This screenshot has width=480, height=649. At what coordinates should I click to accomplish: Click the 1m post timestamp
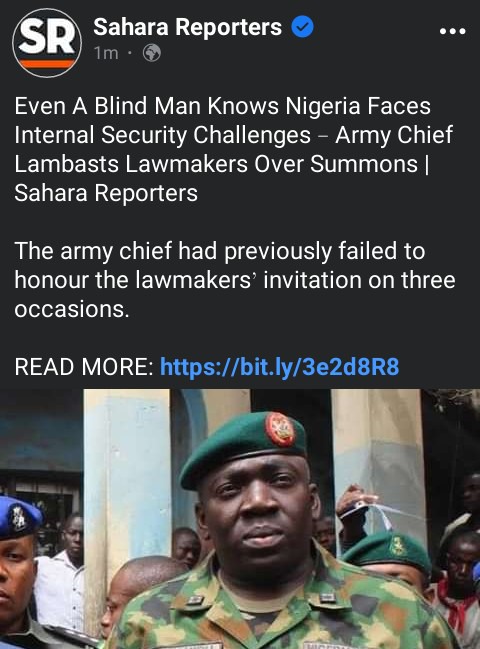(106, 53)
